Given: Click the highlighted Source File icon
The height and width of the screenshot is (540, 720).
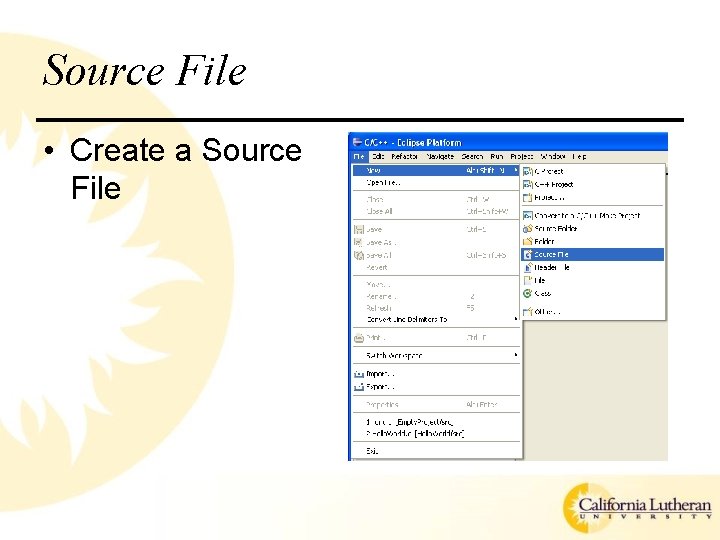Looking at the screenshot, I should point(528,254).
